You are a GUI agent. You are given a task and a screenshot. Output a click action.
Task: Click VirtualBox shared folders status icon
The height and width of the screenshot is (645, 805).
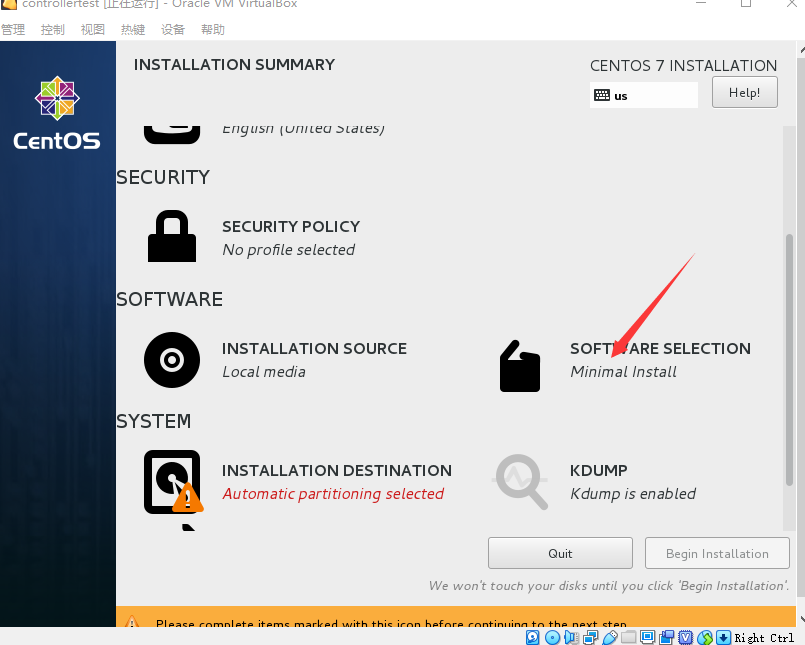tap(628, 637)
